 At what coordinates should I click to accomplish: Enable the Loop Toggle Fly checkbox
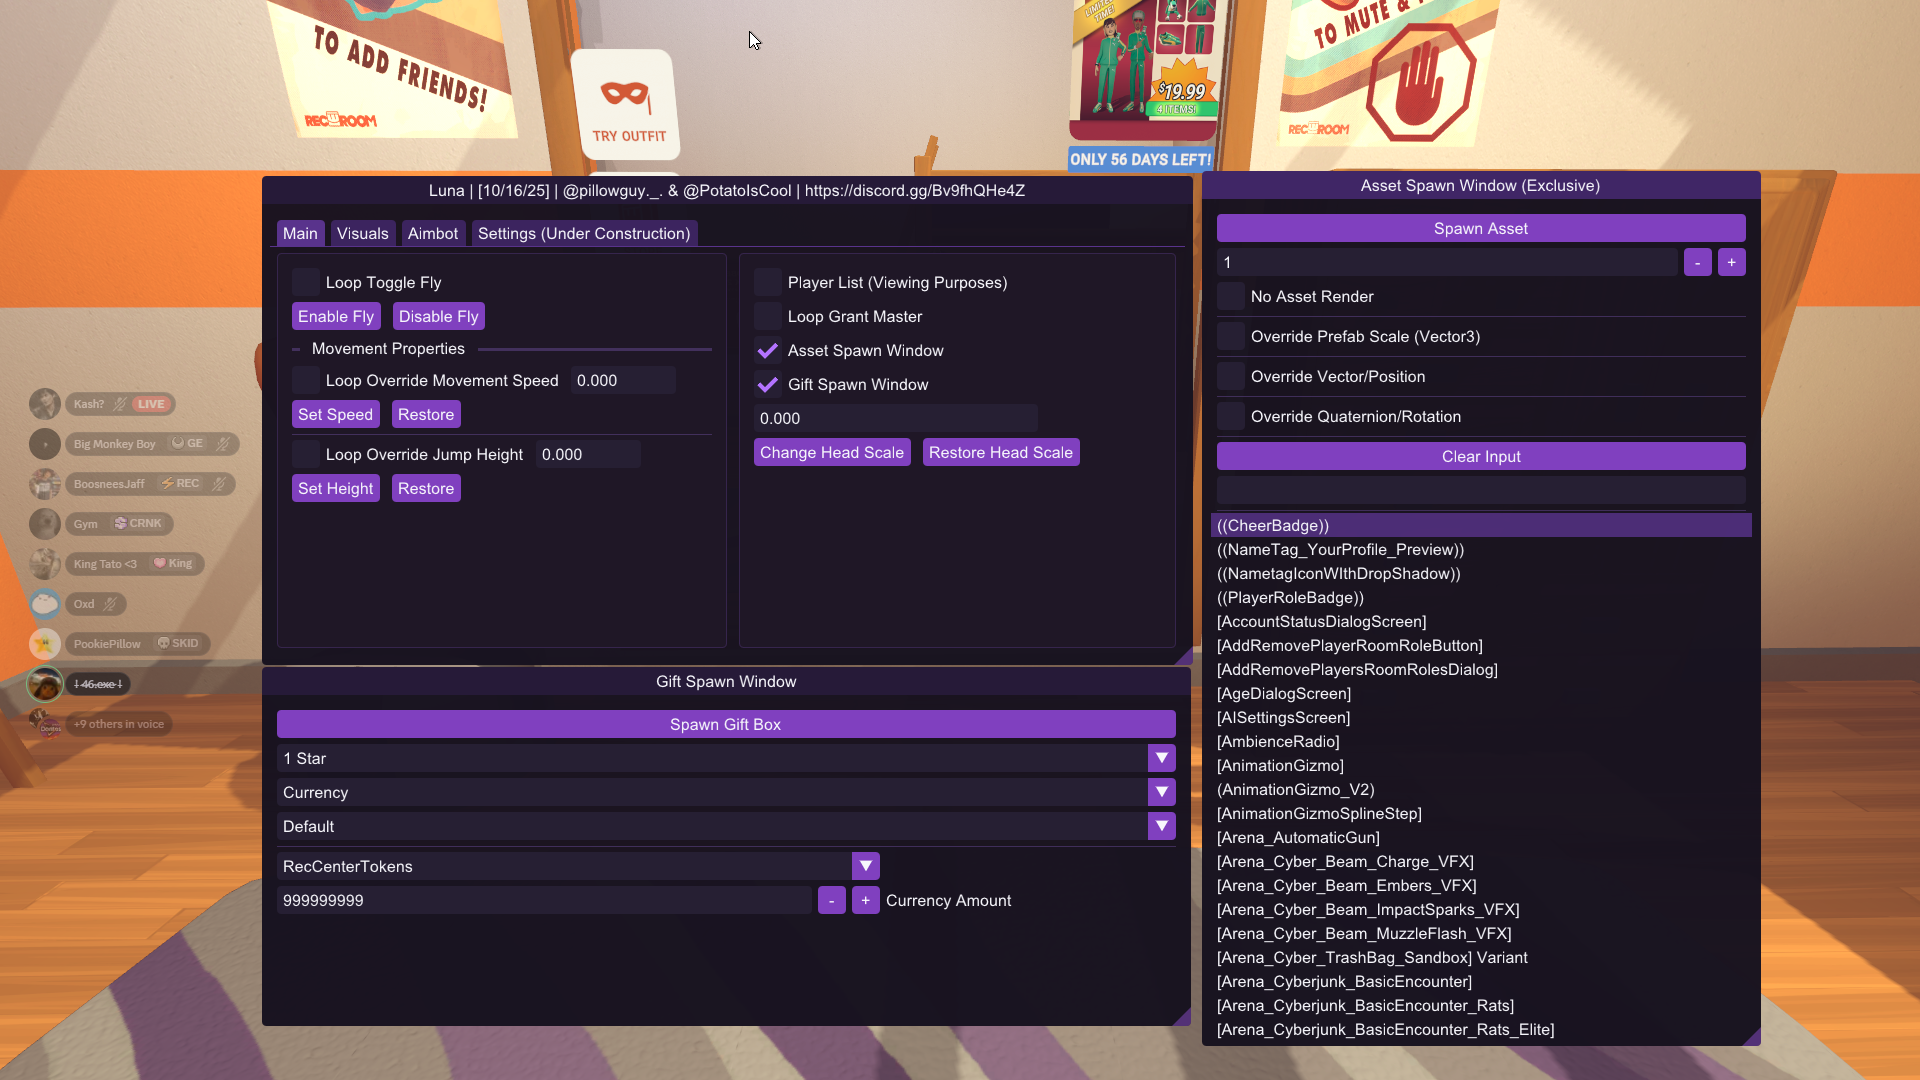(x=305, y=281)
